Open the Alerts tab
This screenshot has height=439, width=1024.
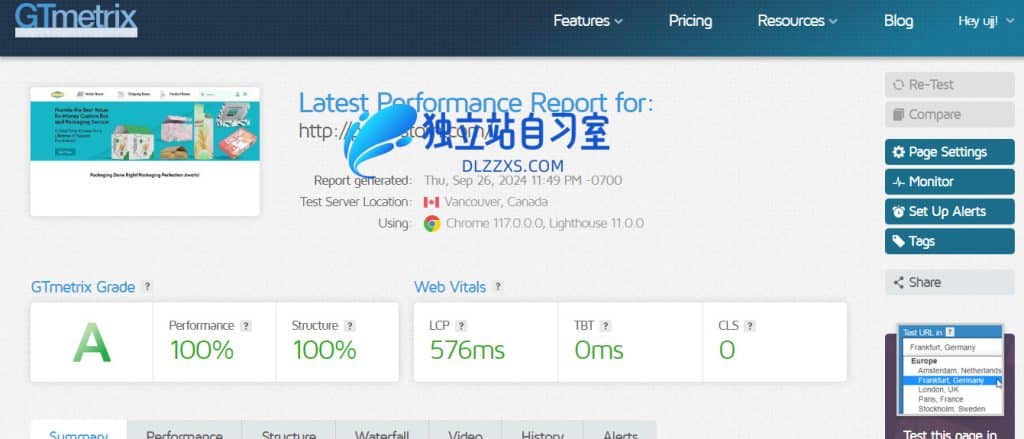(620, 432)
